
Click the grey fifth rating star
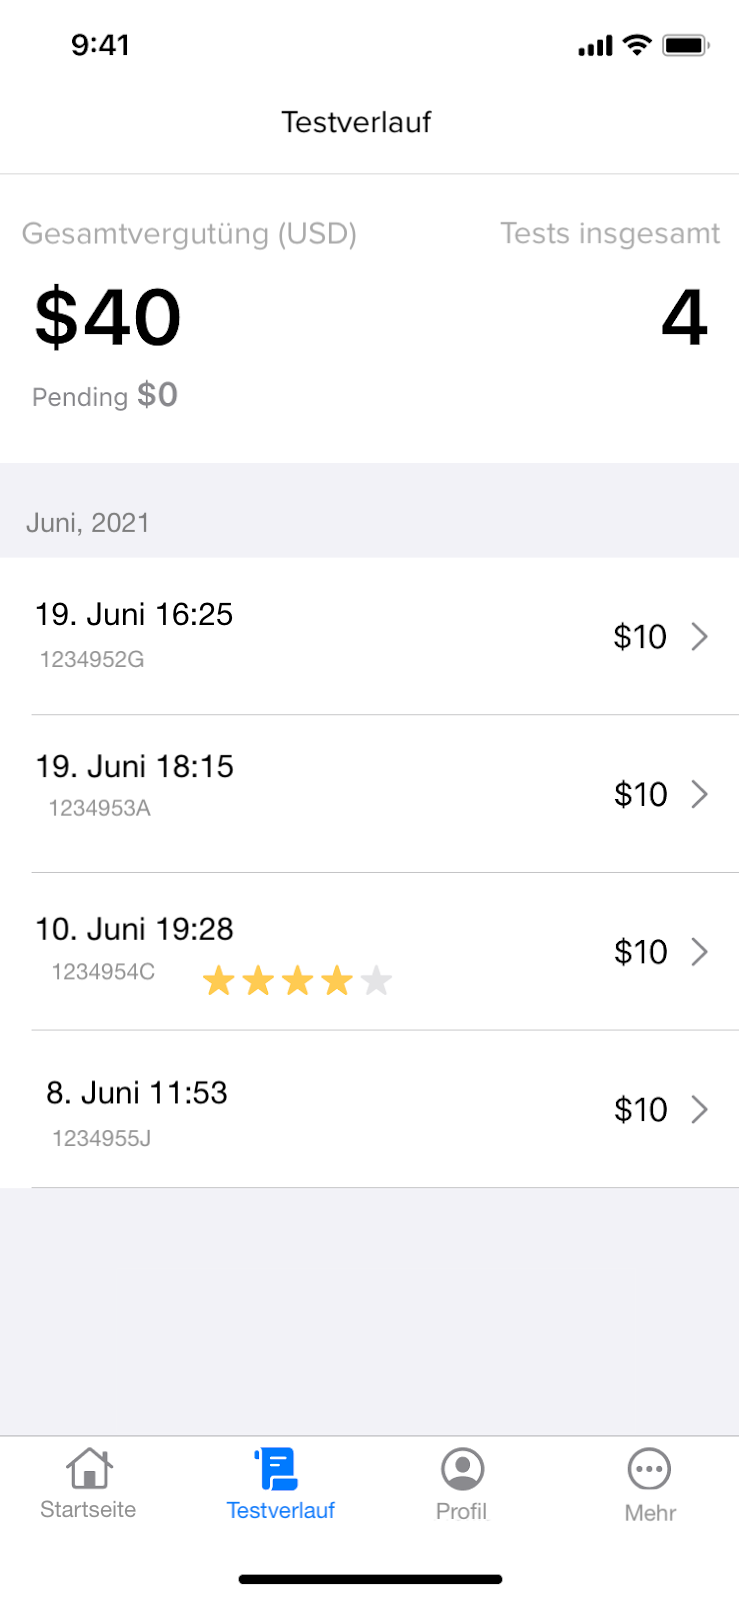376,981
